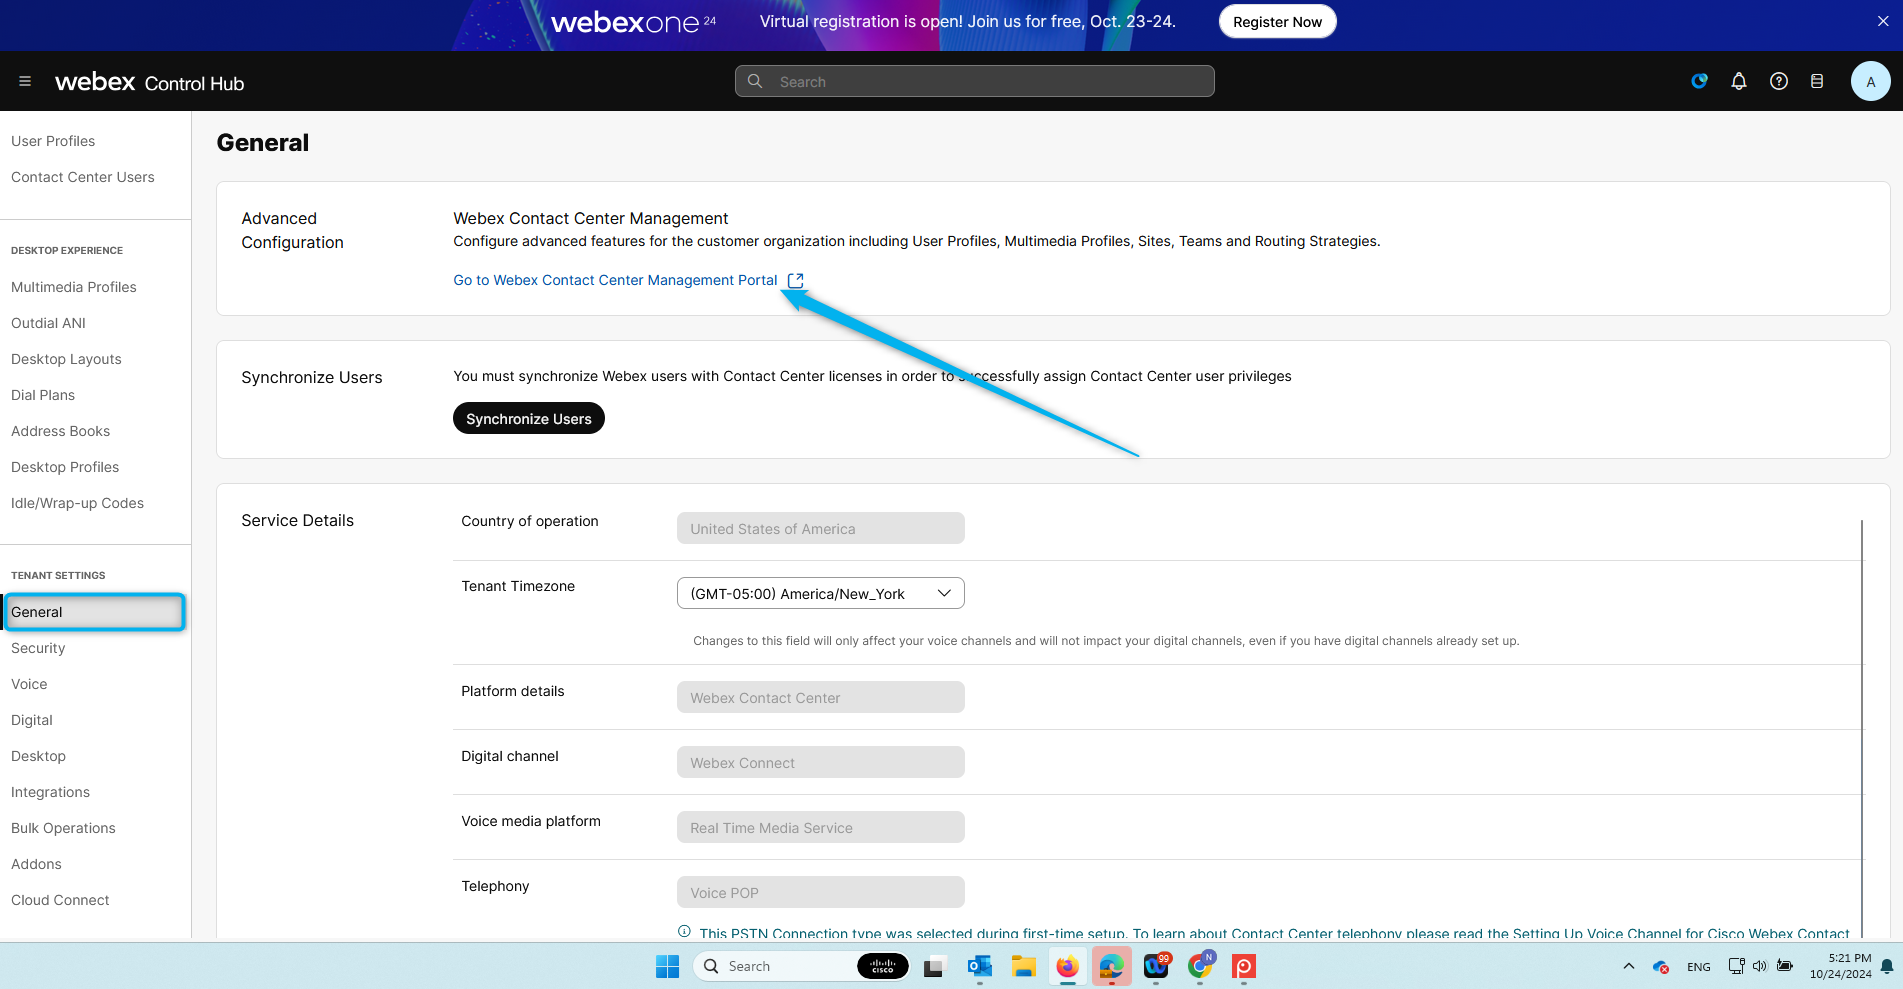Open the user avatar A menu
This screenshot has width=1903, height=989.
click(1870, 81)
